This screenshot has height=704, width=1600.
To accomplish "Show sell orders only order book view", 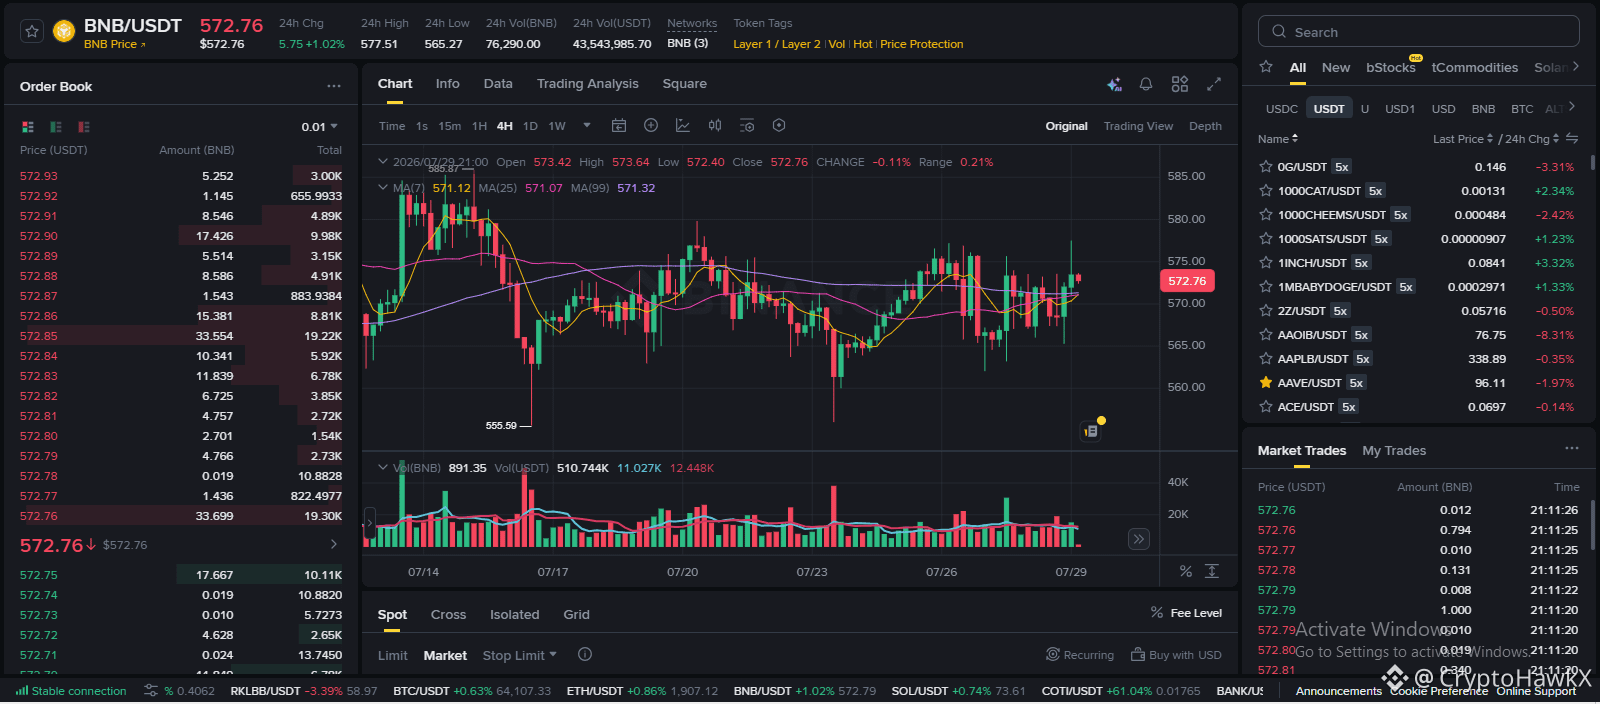I will [x=84, y=127].
